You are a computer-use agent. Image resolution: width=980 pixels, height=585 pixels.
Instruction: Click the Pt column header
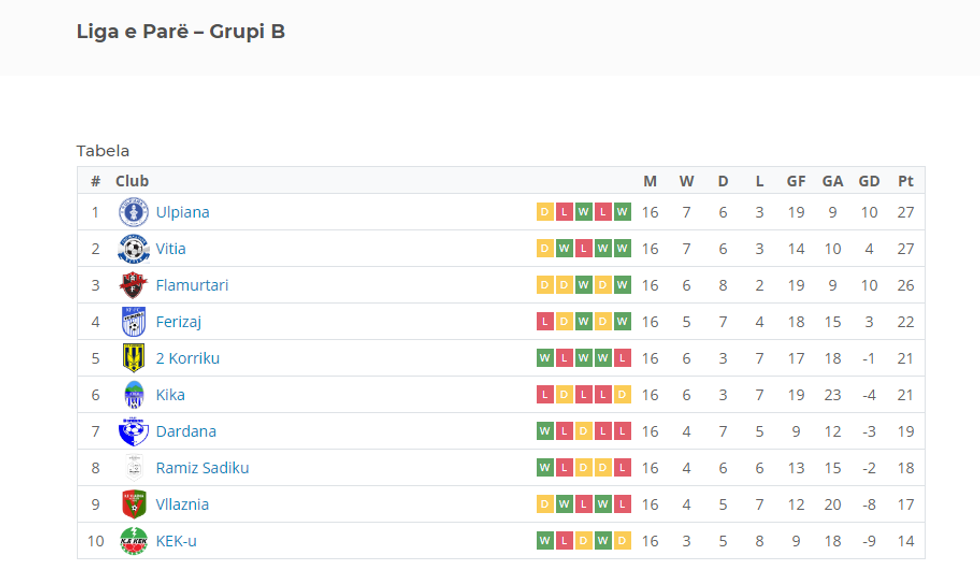coord(905,181)
